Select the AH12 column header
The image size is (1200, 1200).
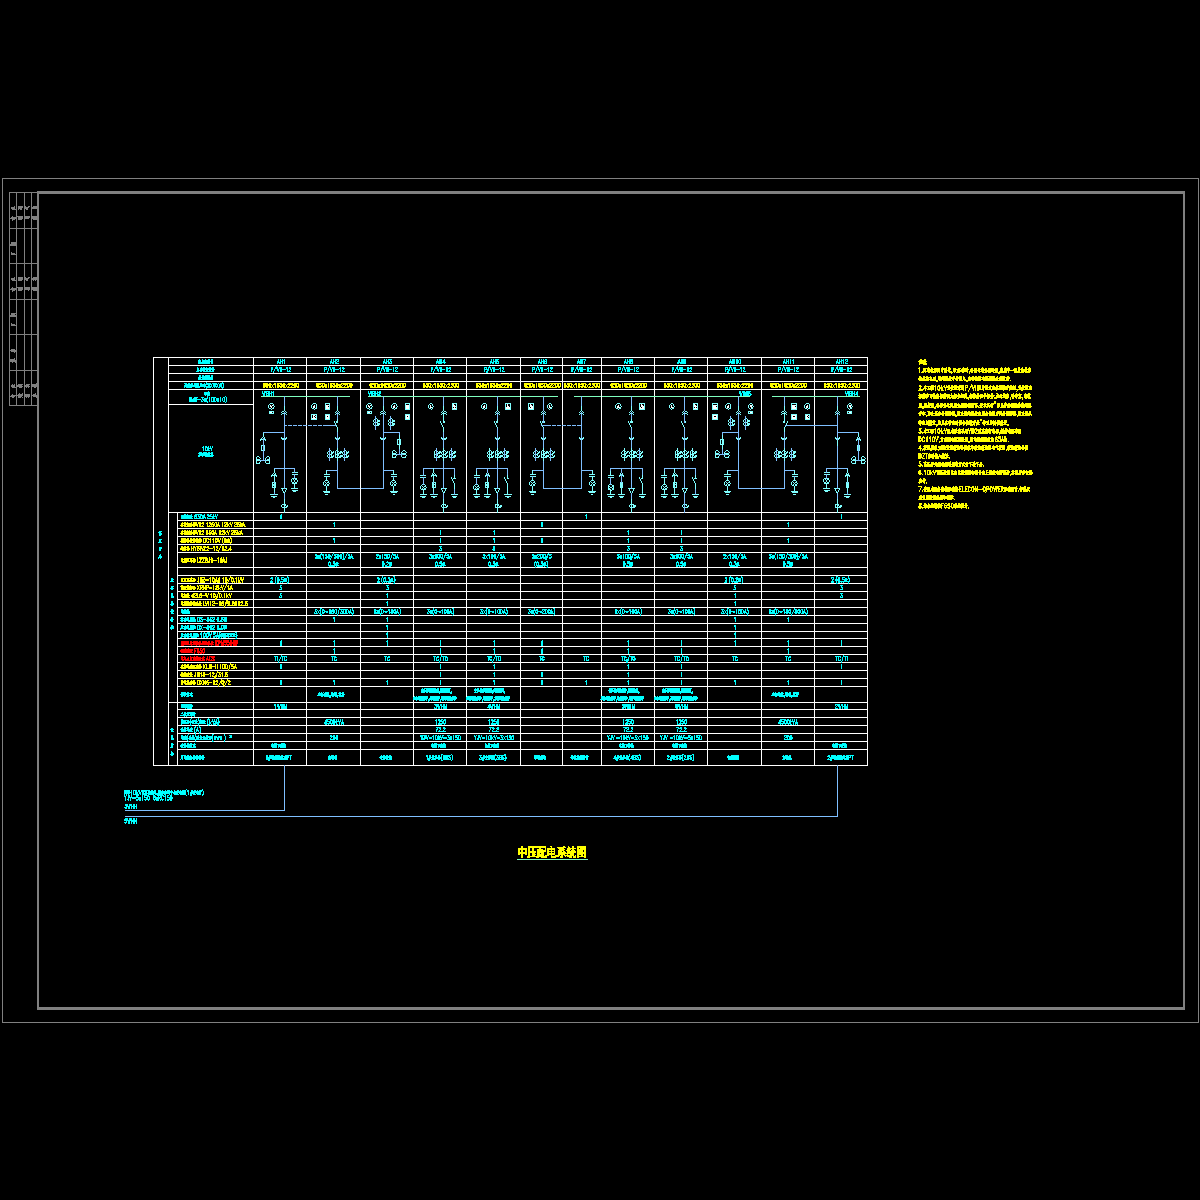pos(841,361)
